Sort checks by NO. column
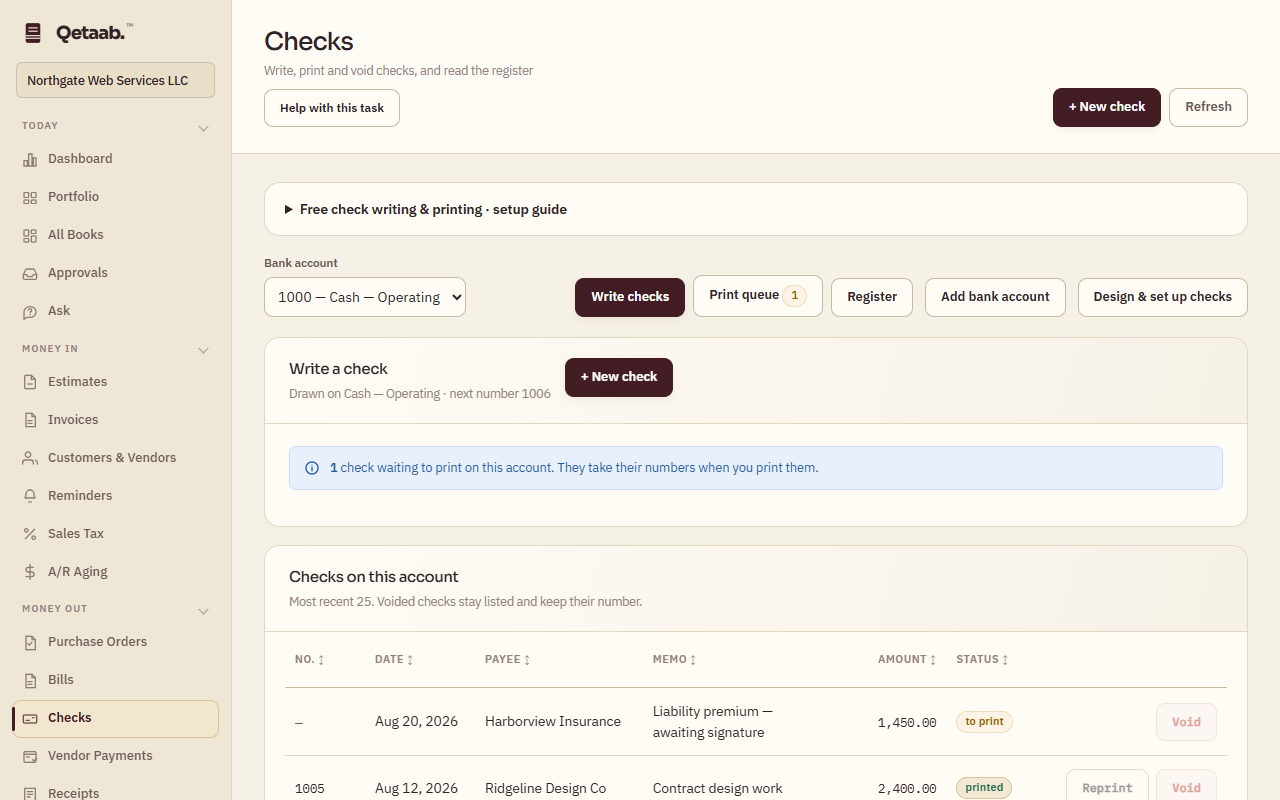The image size is (1280, 800). click(x=309, y=659)
